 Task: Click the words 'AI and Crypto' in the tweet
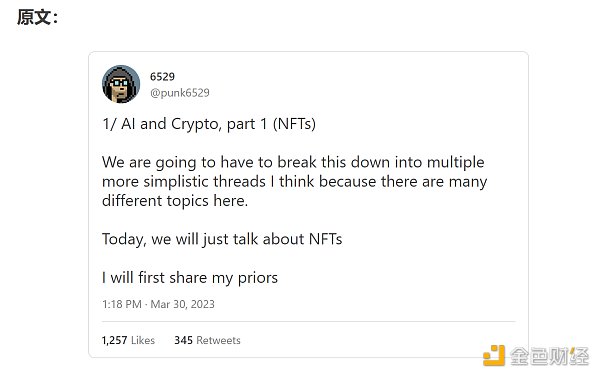pyautogui.click(x=171, y=124)
